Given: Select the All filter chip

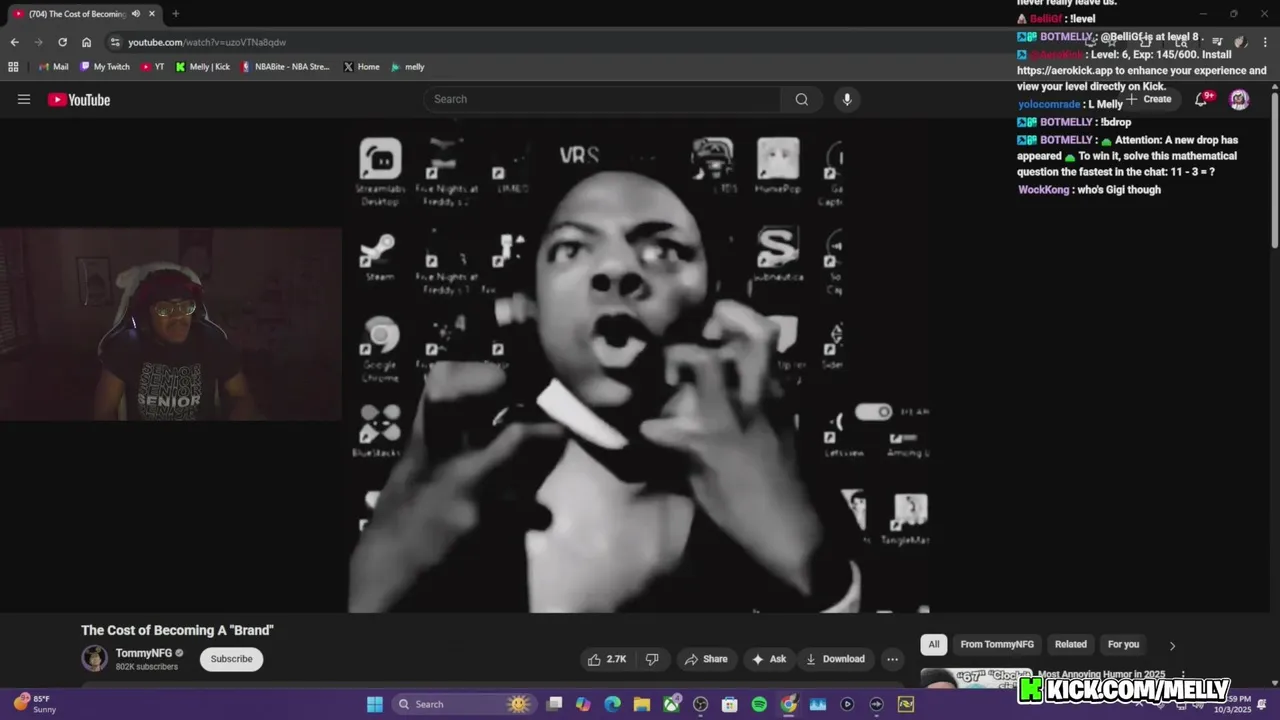Looking at the screenshot, I should 934,644.
